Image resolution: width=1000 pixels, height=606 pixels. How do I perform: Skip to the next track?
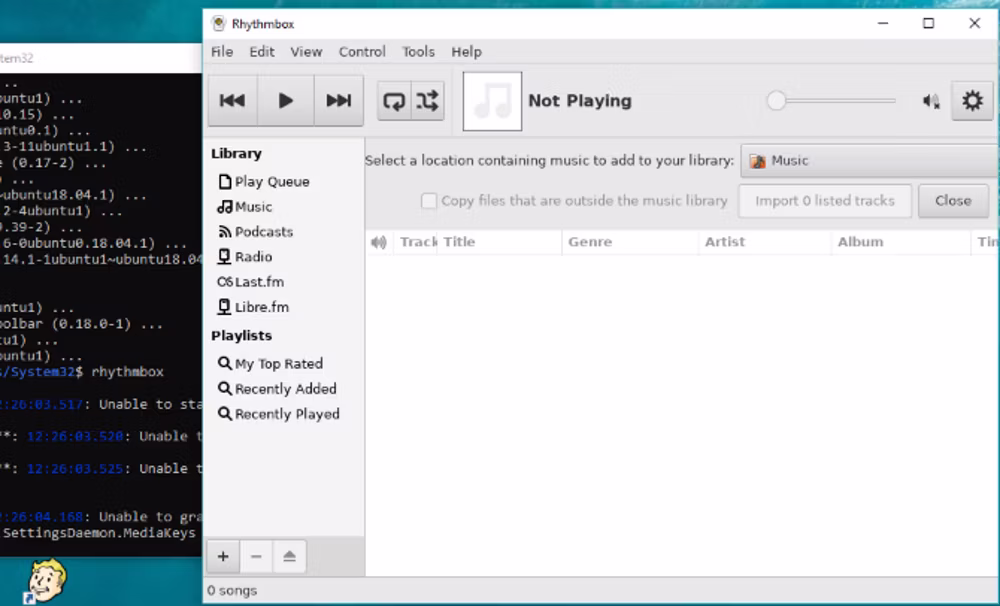pyautogui.click(x=339, y=100)
